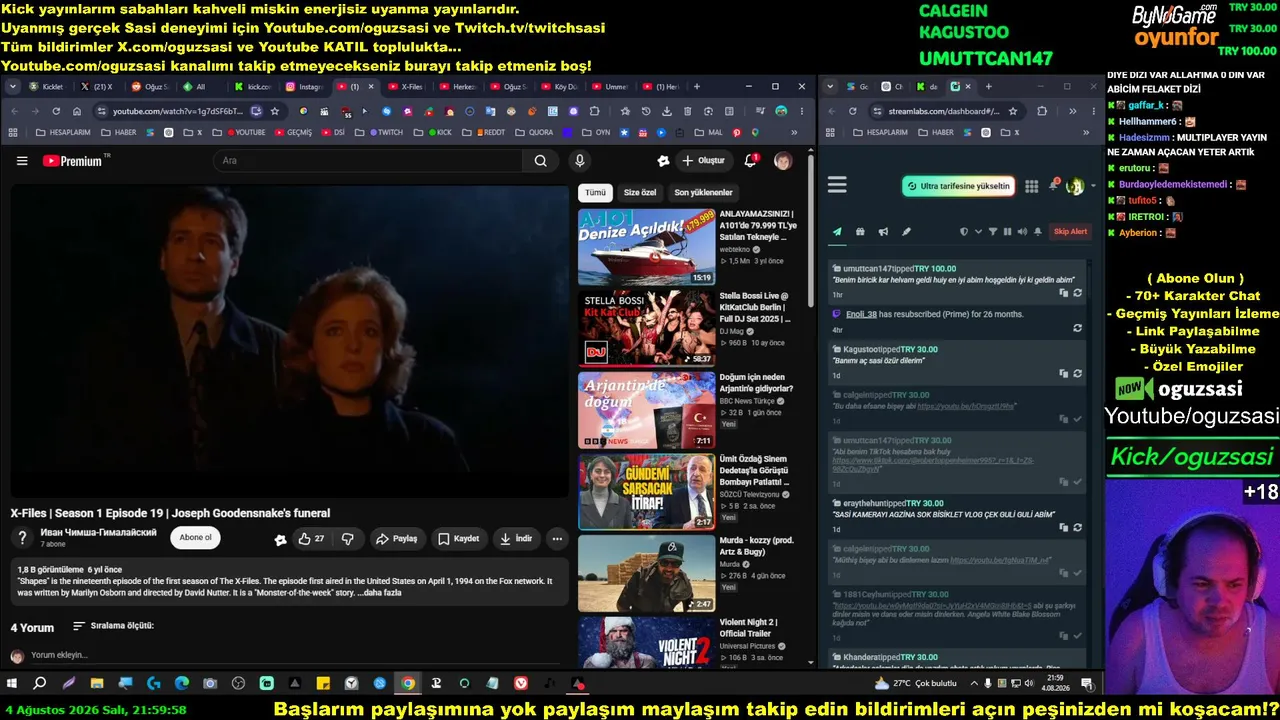Save the video with Kaydet

click(458, 539)
